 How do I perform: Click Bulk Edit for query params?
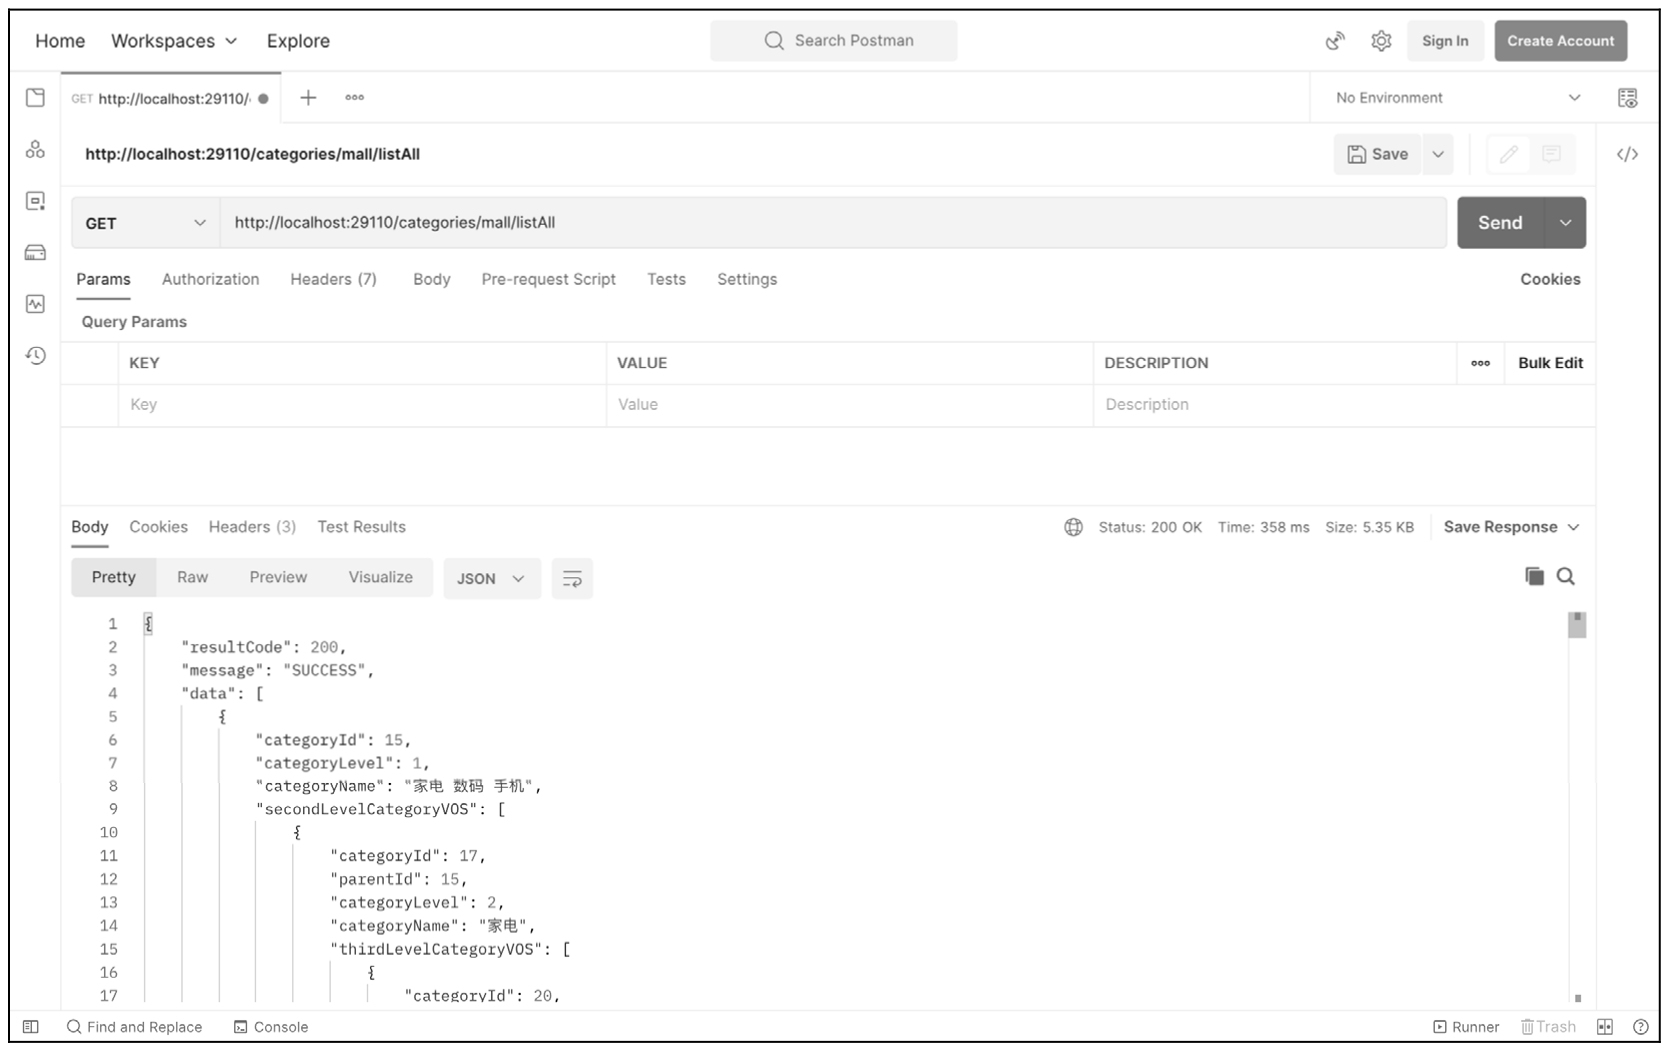click(x=1550, y=363)
